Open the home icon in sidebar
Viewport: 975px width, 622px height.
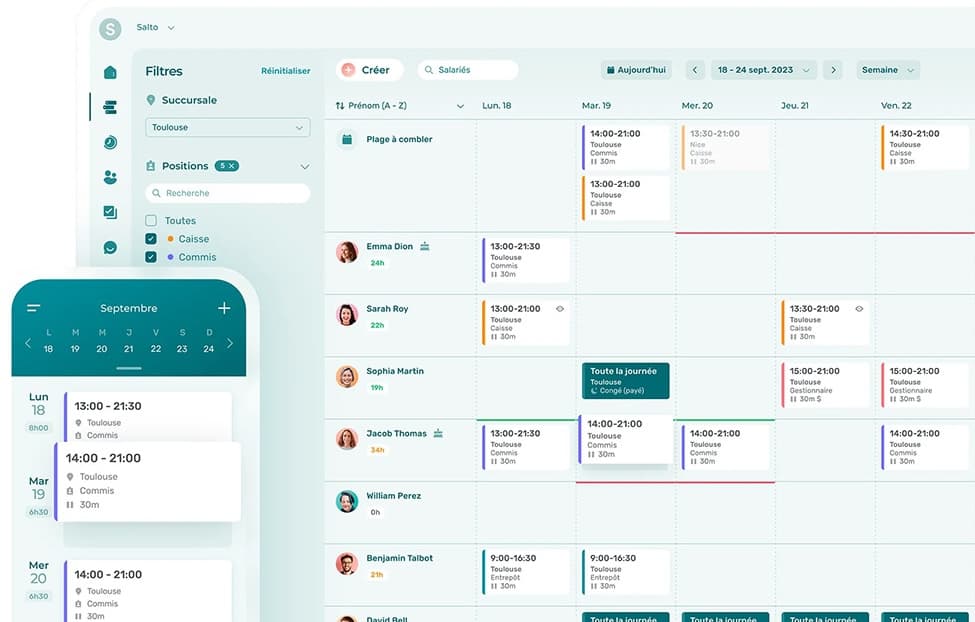(110, 72)
